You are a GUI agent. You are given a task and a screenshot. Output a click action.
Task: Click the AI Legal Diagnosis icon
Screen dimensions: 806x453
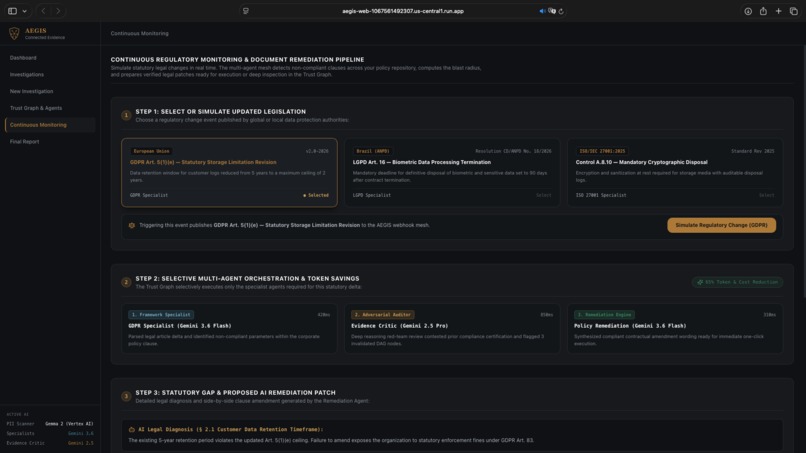(x=132, y=429)
